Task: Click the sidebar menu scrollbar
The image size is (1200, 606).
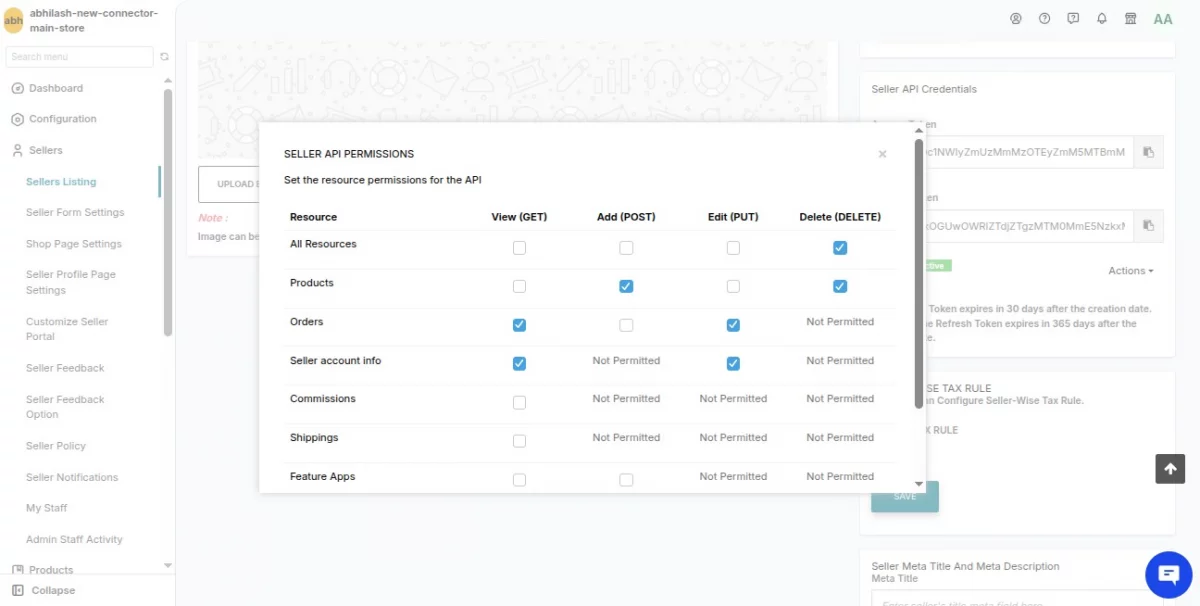Action: (168, 212)
